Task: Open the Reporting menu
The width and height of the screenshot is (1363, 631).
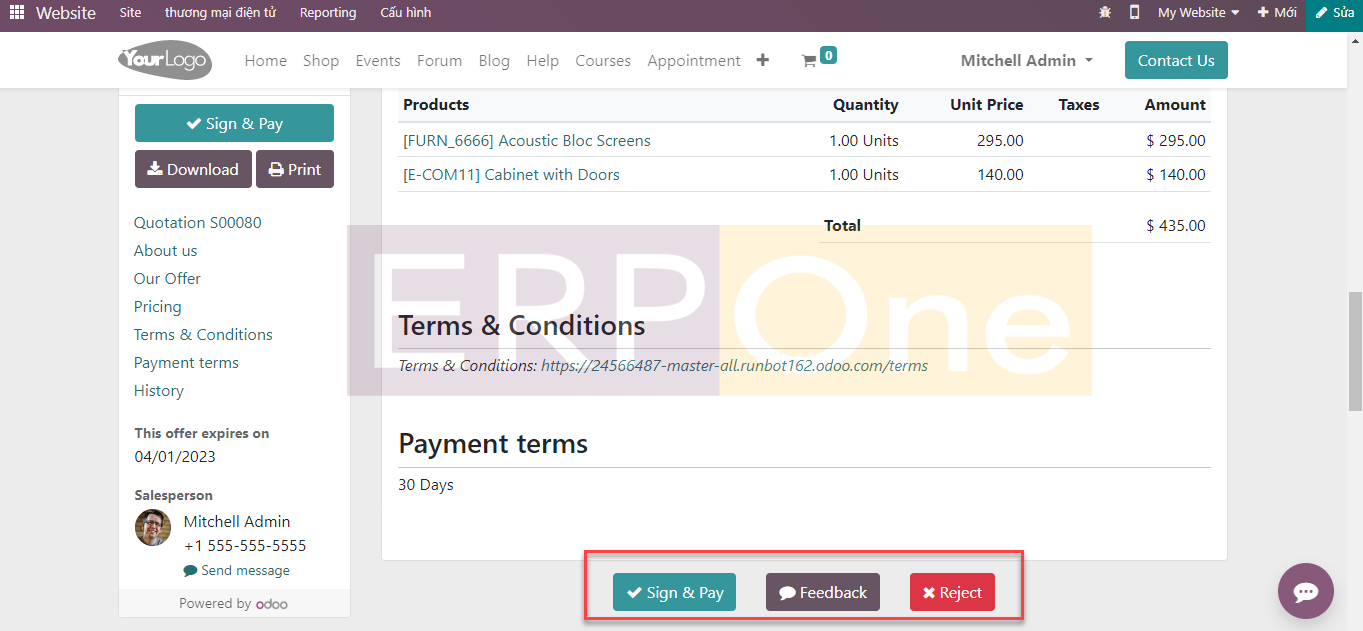Action: click(x=328, y=13)
